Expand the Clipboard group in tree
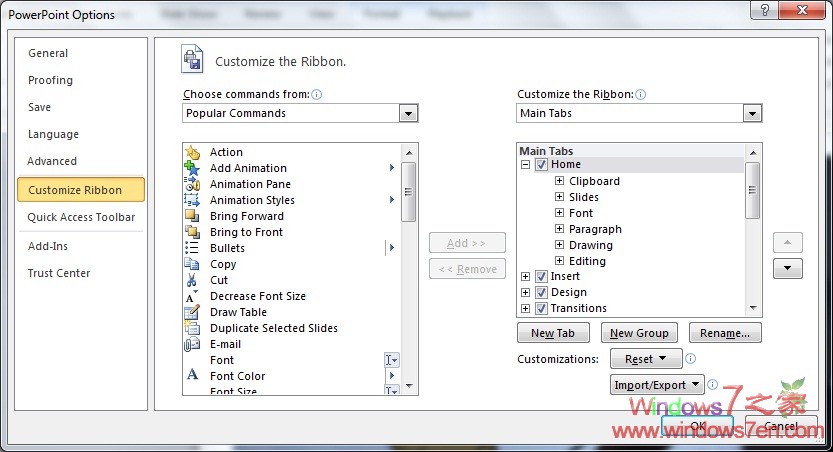This screenshot has width=833, height=452. click(559, 181)
